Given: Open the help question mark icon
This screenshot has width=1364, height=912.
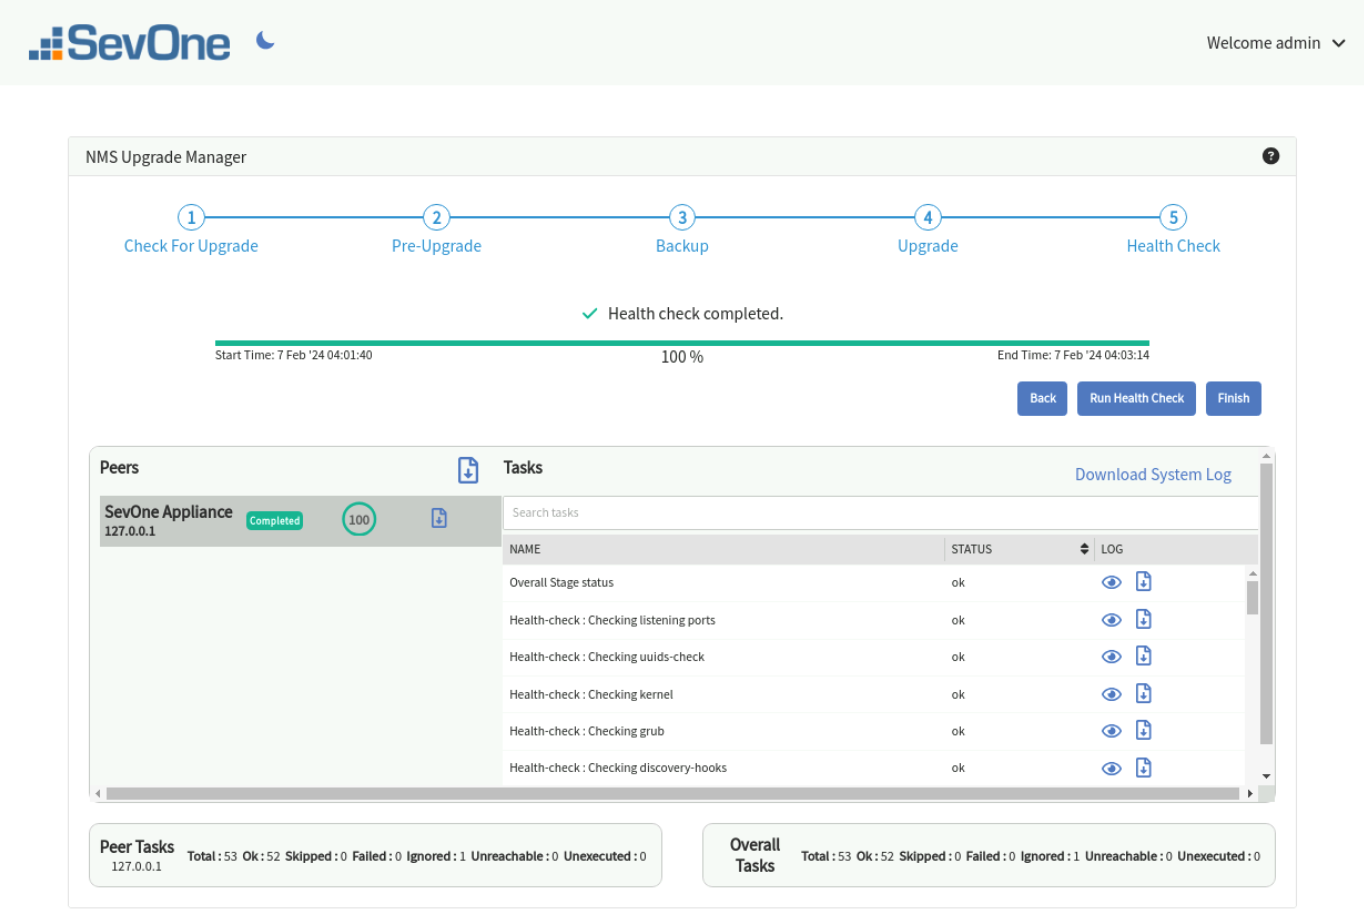Looking at the screenshot, I should pos(1270,156).
